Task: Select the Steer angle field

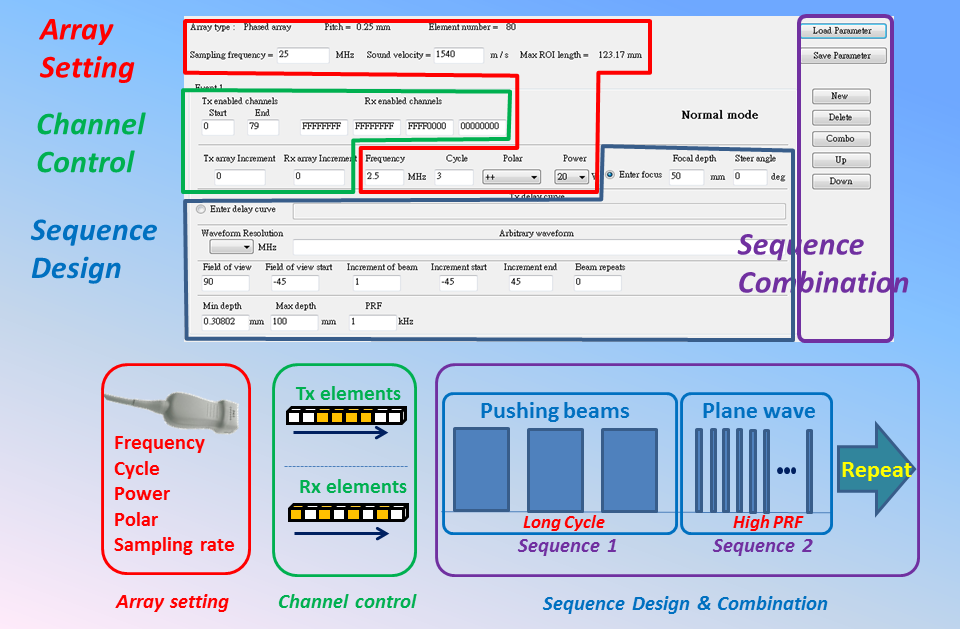Action: [749, 176]
